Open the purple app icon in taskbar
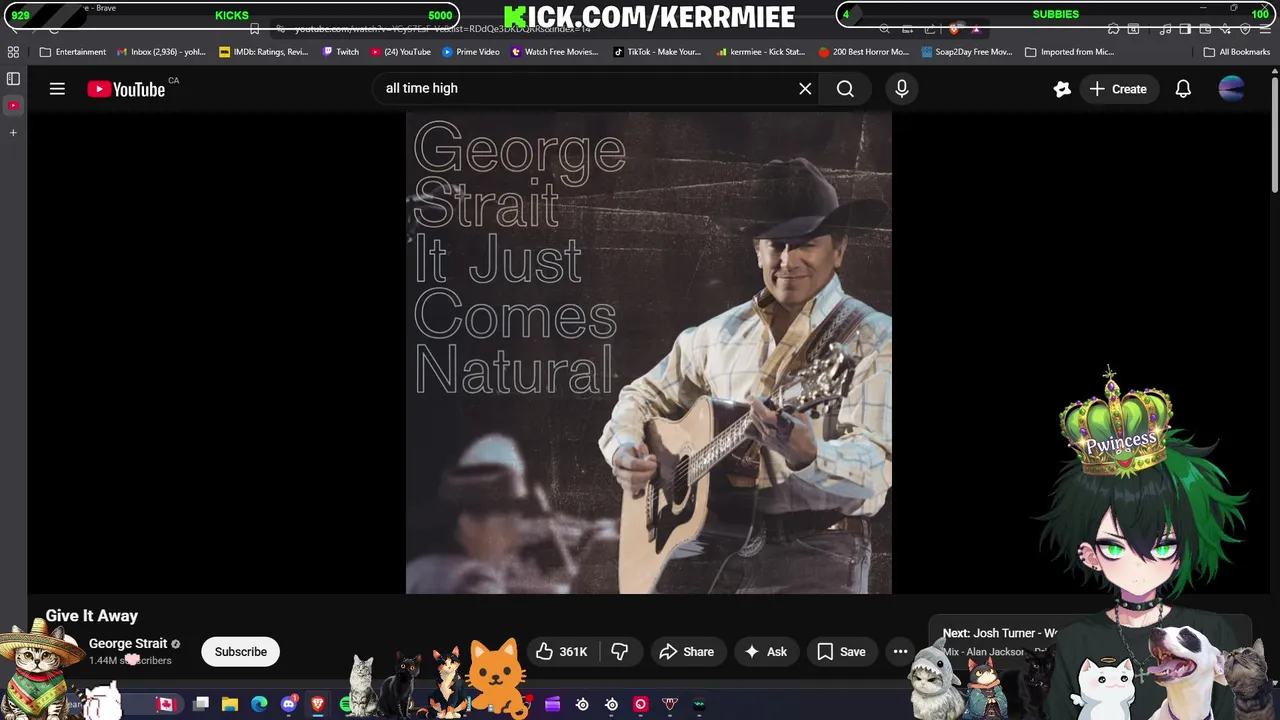 point(552,704)
